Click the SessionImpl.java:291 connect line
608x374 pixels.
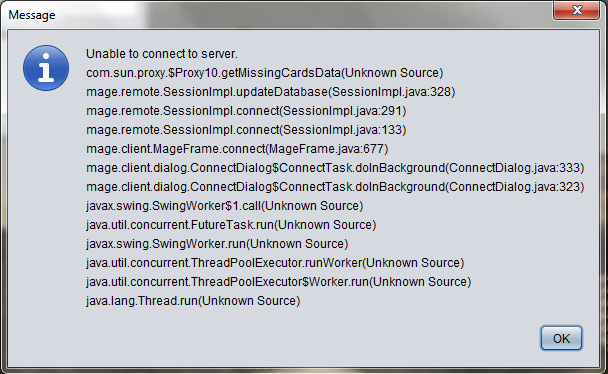(246, 111)
